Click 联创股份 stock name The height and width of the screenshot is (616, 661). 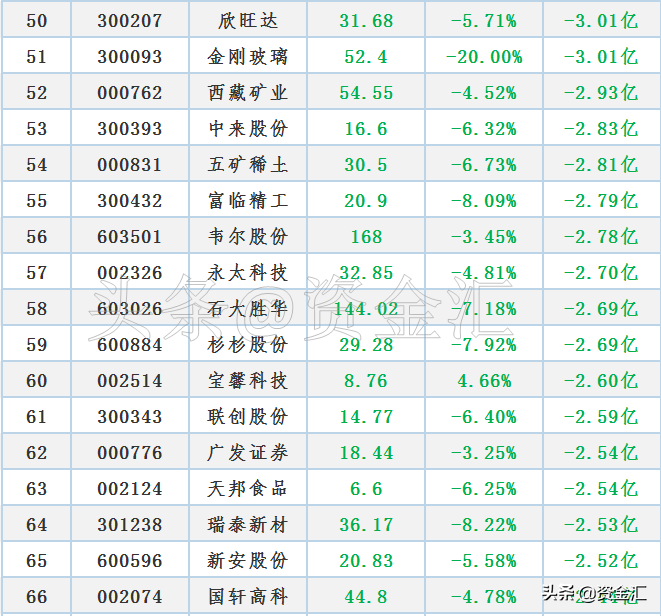(x=248, y=417)
